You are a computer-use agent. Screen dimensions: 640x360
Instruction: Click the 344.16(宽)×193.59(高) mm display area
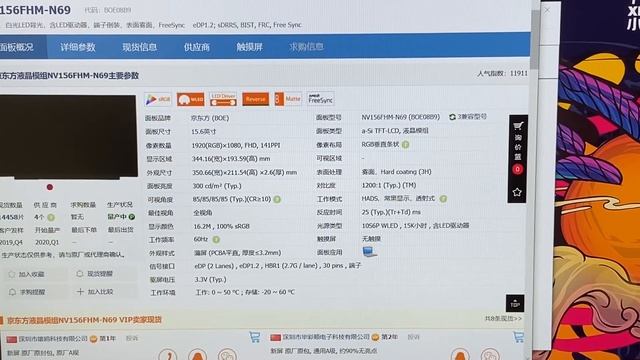[231, 159]
